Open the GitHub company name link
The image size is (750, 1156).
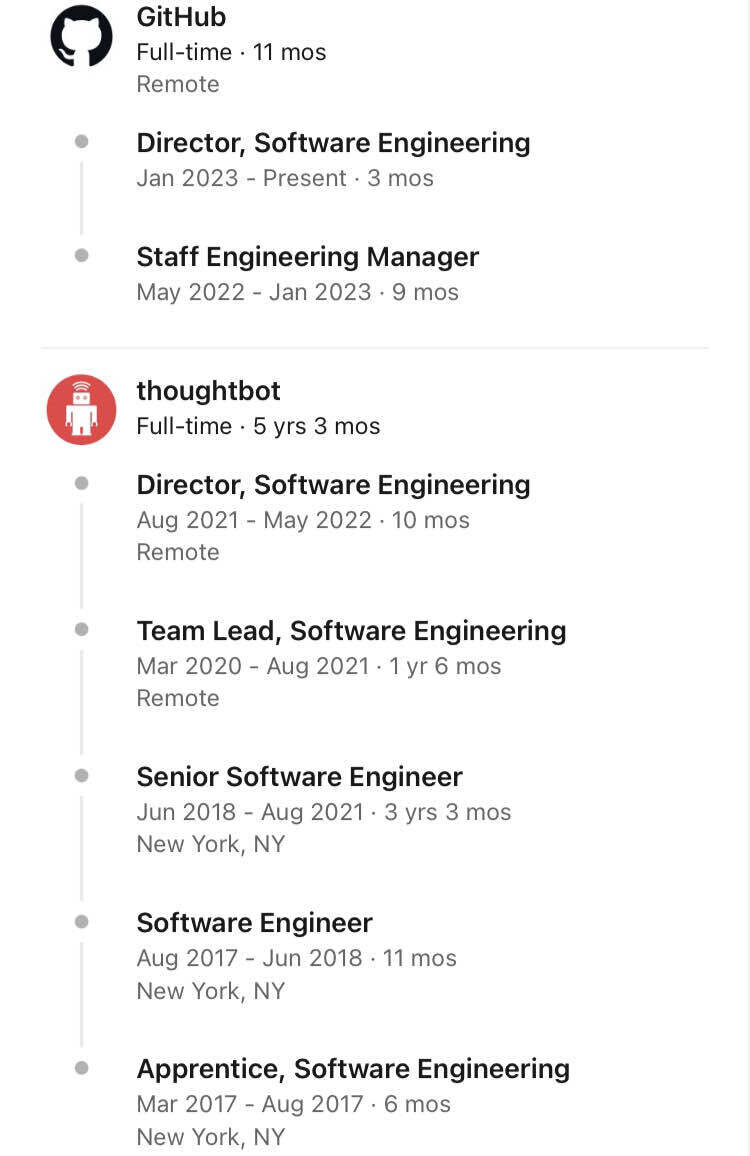click(x=181, y=17)
